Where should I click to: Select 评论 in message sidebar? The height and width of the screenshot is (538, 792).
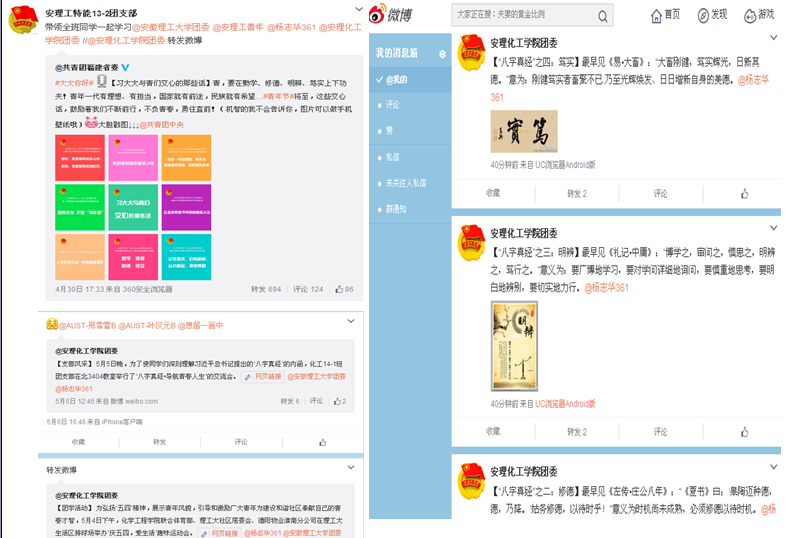click(392, 104)
